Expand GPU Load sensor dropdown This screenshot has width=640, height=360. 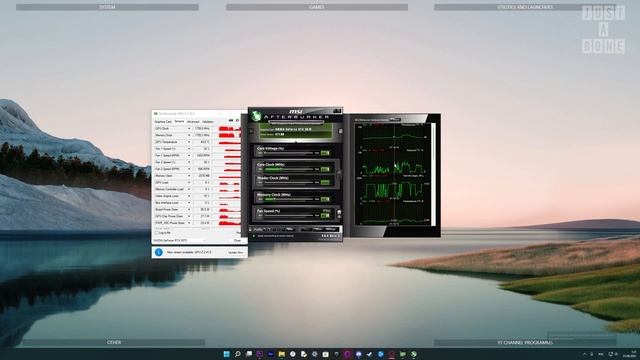[x=189, y=182]
